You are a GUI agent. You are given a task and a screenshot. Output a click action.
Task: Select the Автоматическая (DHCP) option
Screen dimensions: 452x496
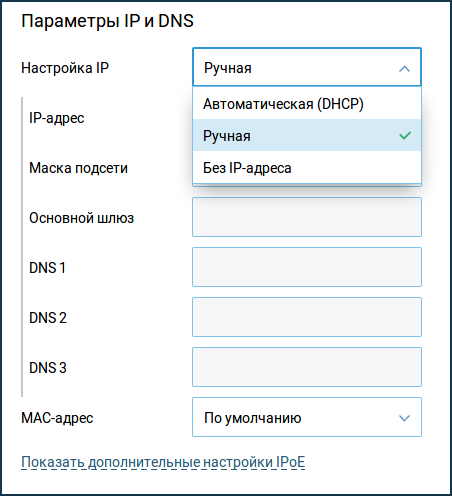pos(307,104)
